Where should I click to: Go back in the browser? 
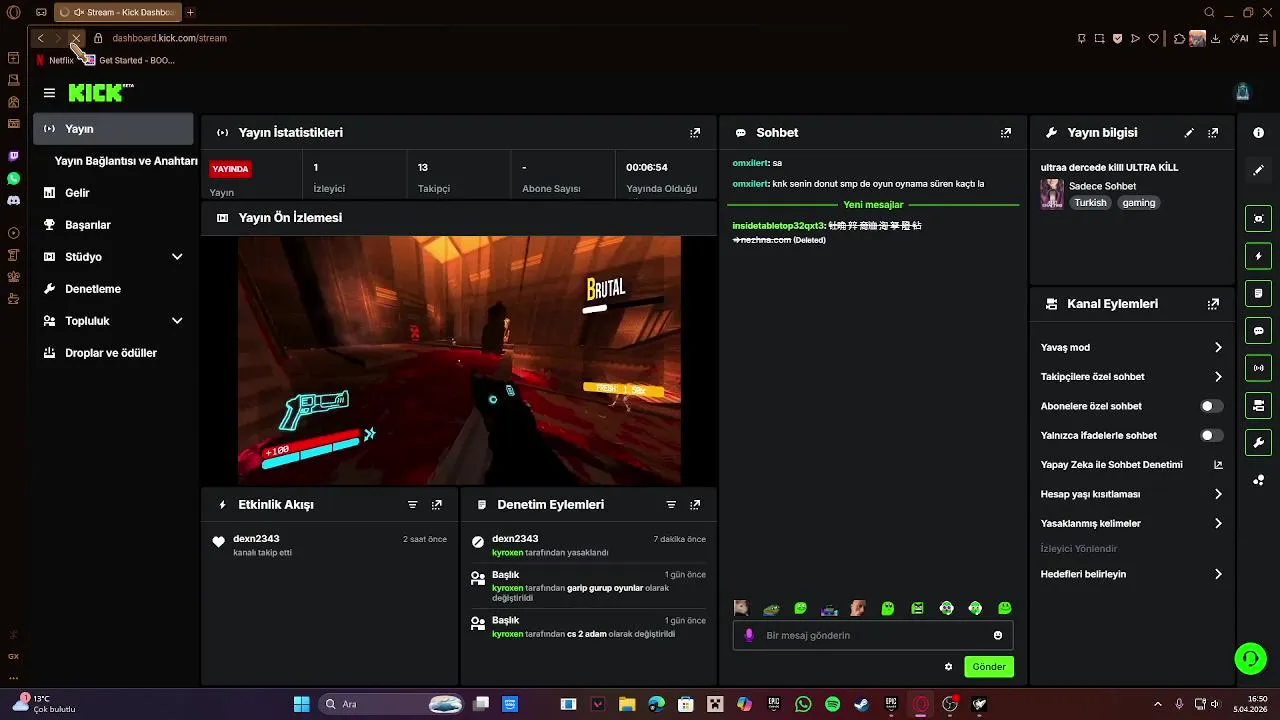(x=40, y=38)
